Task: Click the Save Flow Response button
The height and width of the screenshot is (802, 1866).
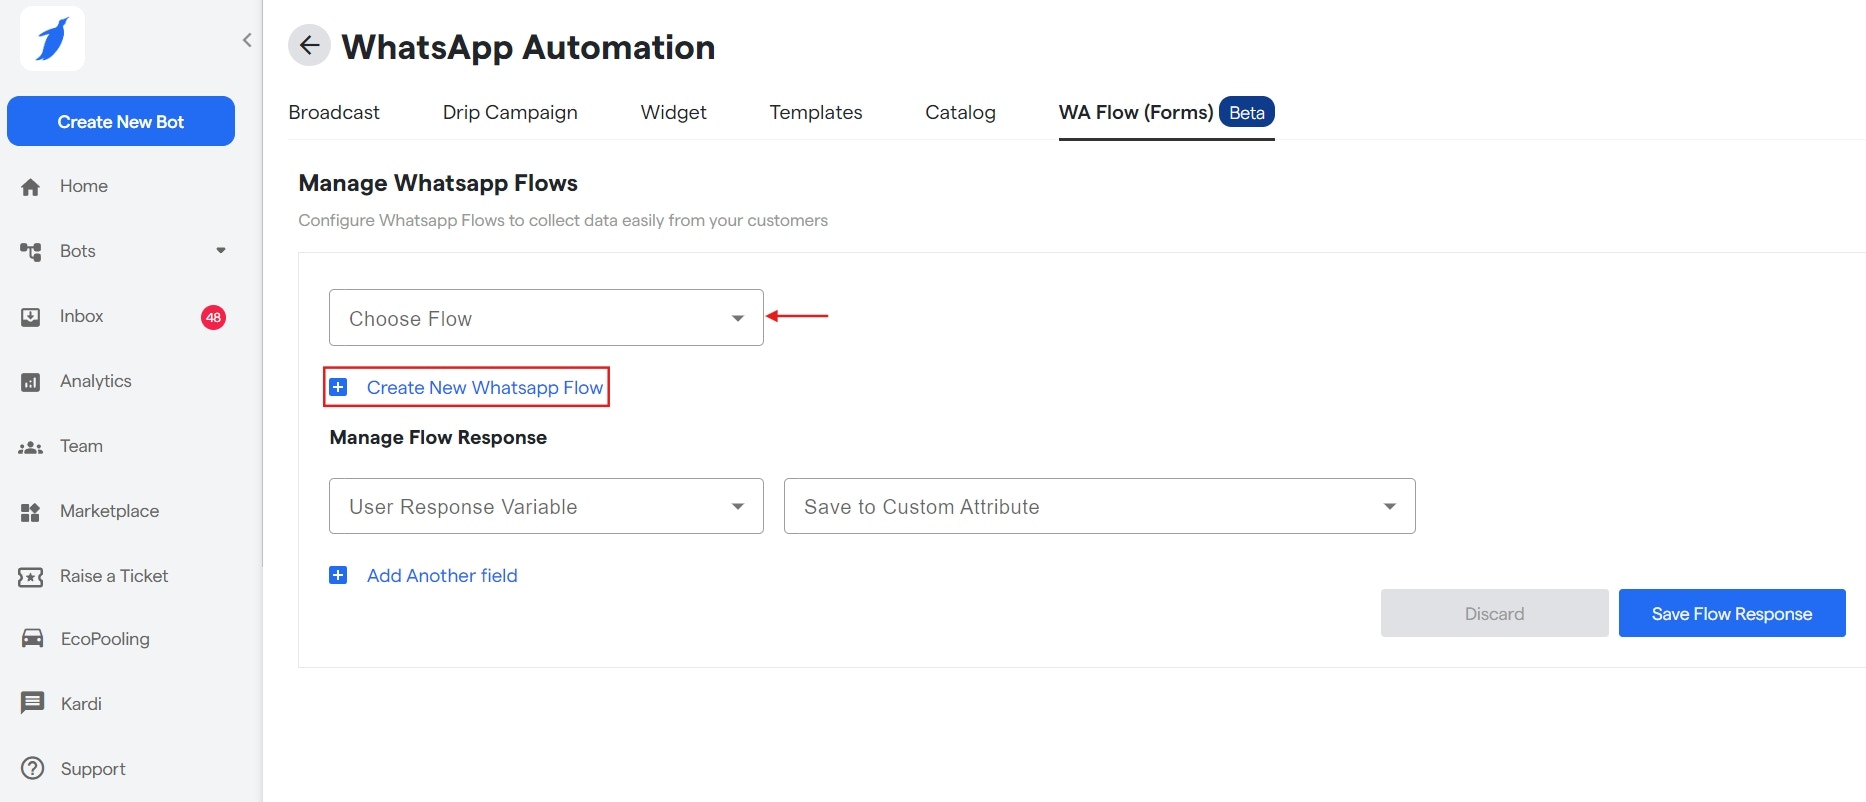Action: click(1732, 613)
